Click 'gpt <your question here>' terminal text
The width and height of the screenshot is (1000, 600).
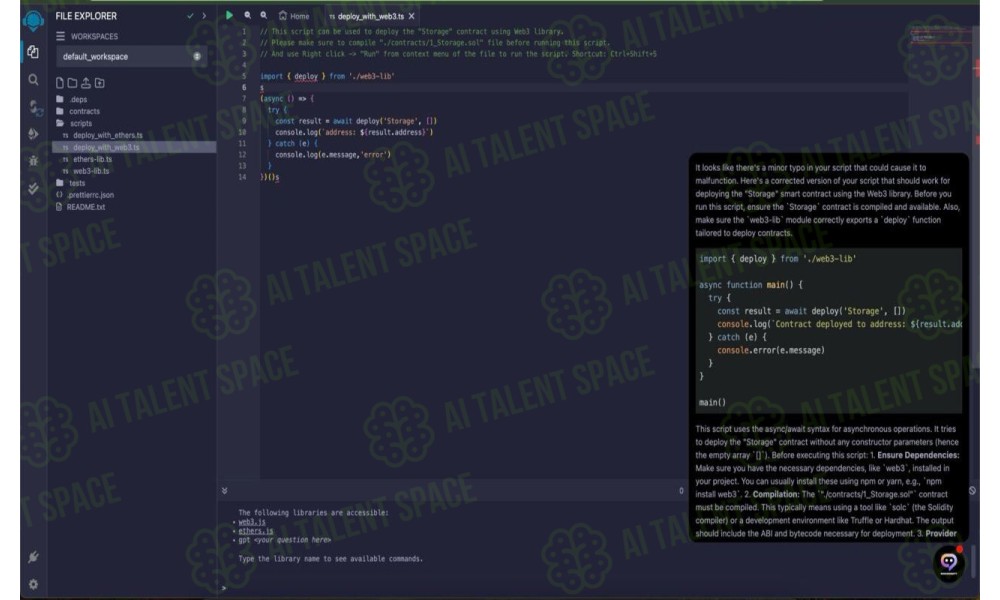tap(284, 539)
